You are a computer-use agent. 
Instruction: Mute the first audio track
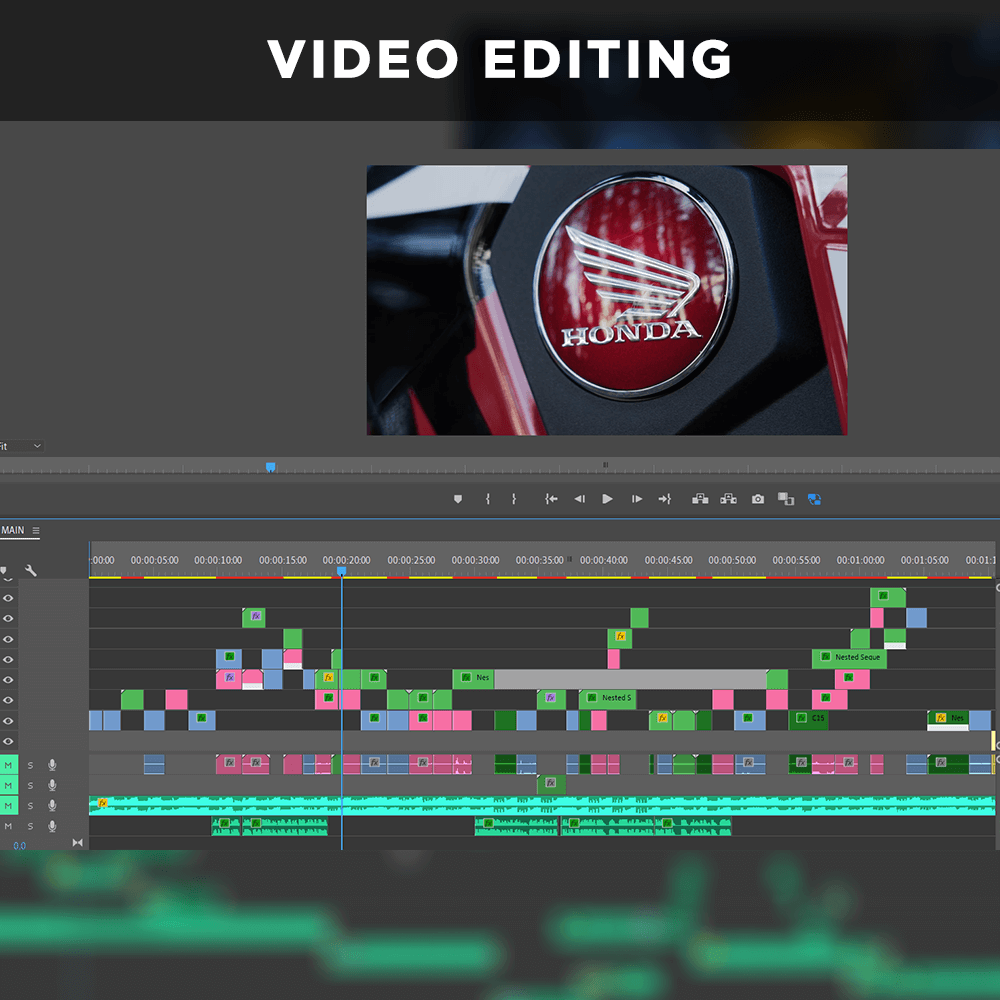[8, 765]
